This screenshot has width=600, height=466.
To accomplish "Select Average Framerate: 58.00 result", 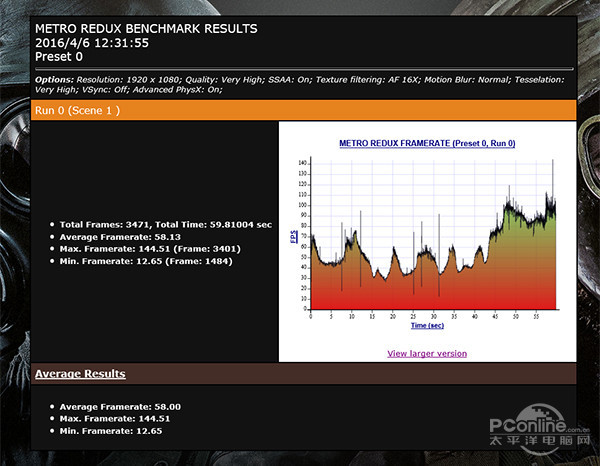I will [x=120, y=407].
